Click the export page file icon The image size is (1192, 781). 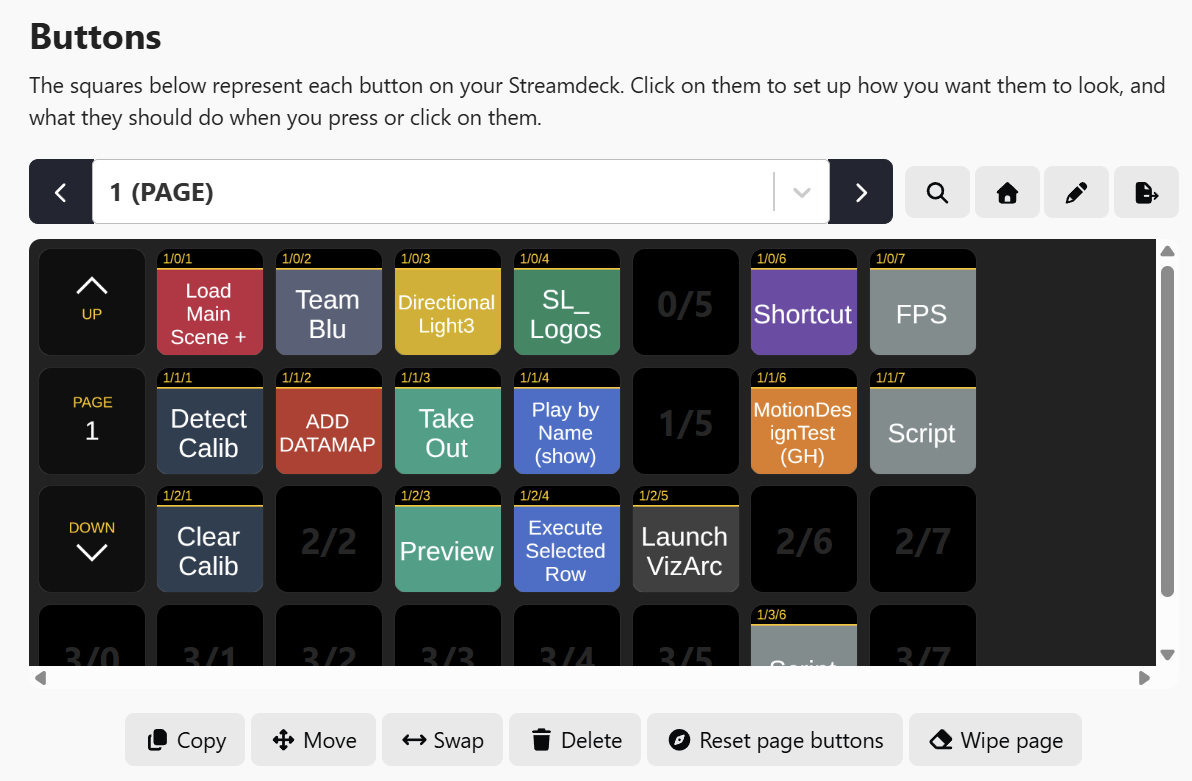click(x=1146, y=192)
